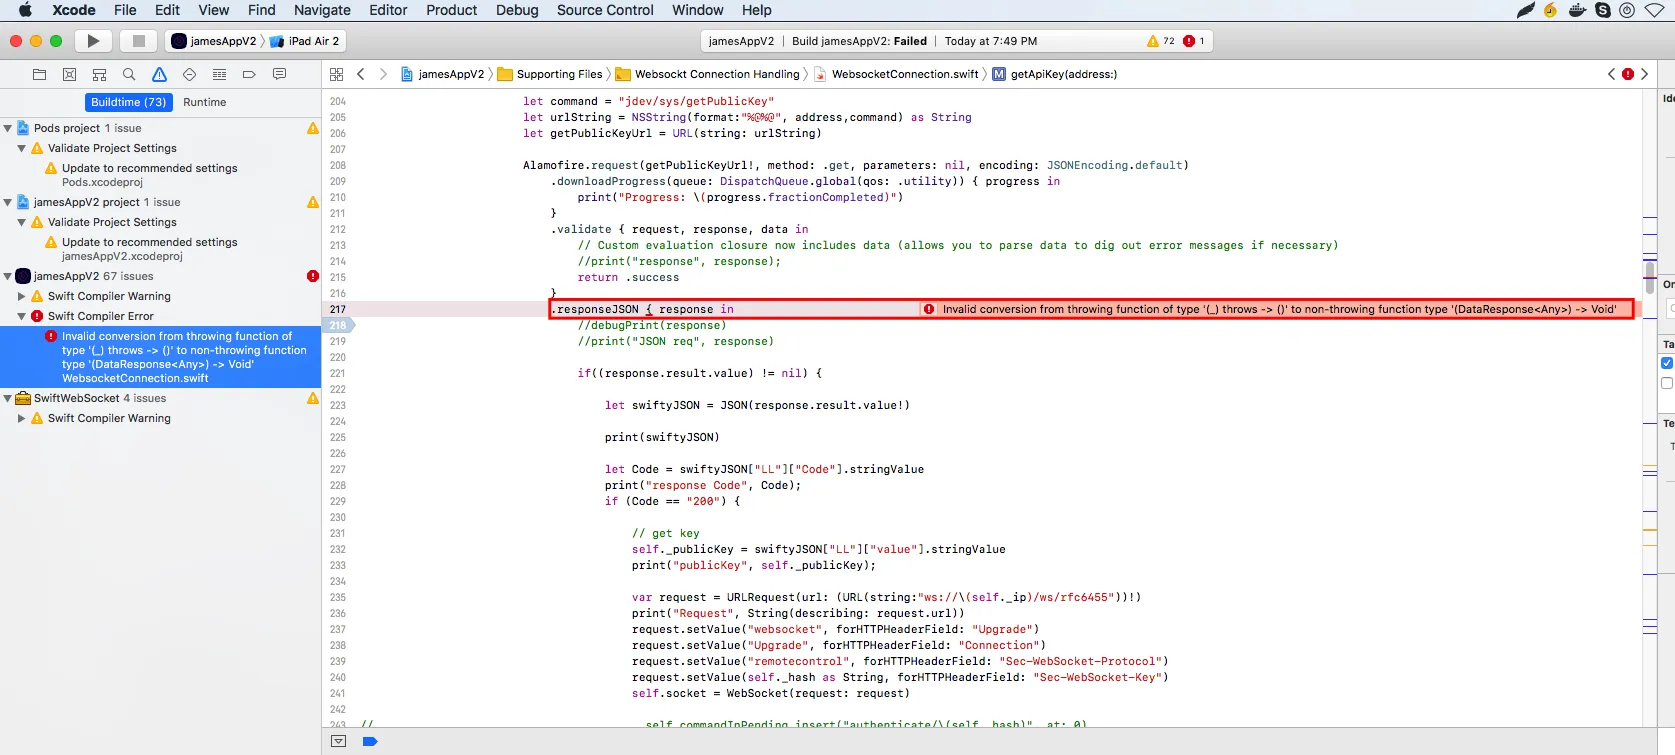Click the inline error icon on line 217
The image size is (1675, 755).
pos(929,309)
